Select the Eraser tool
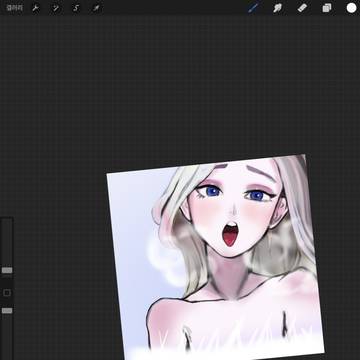Viewport: 360px width, 360px height. click(302, 8)
